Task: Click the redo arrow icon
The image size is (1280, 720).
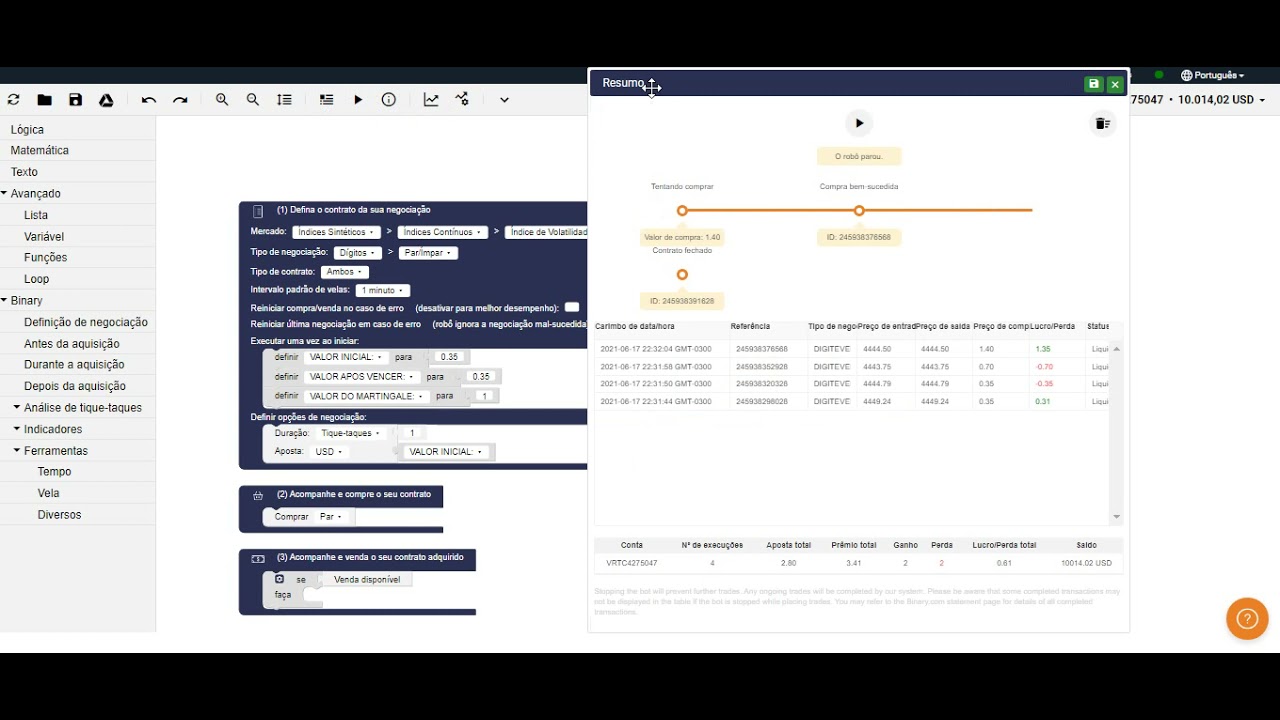Action: 180,100
